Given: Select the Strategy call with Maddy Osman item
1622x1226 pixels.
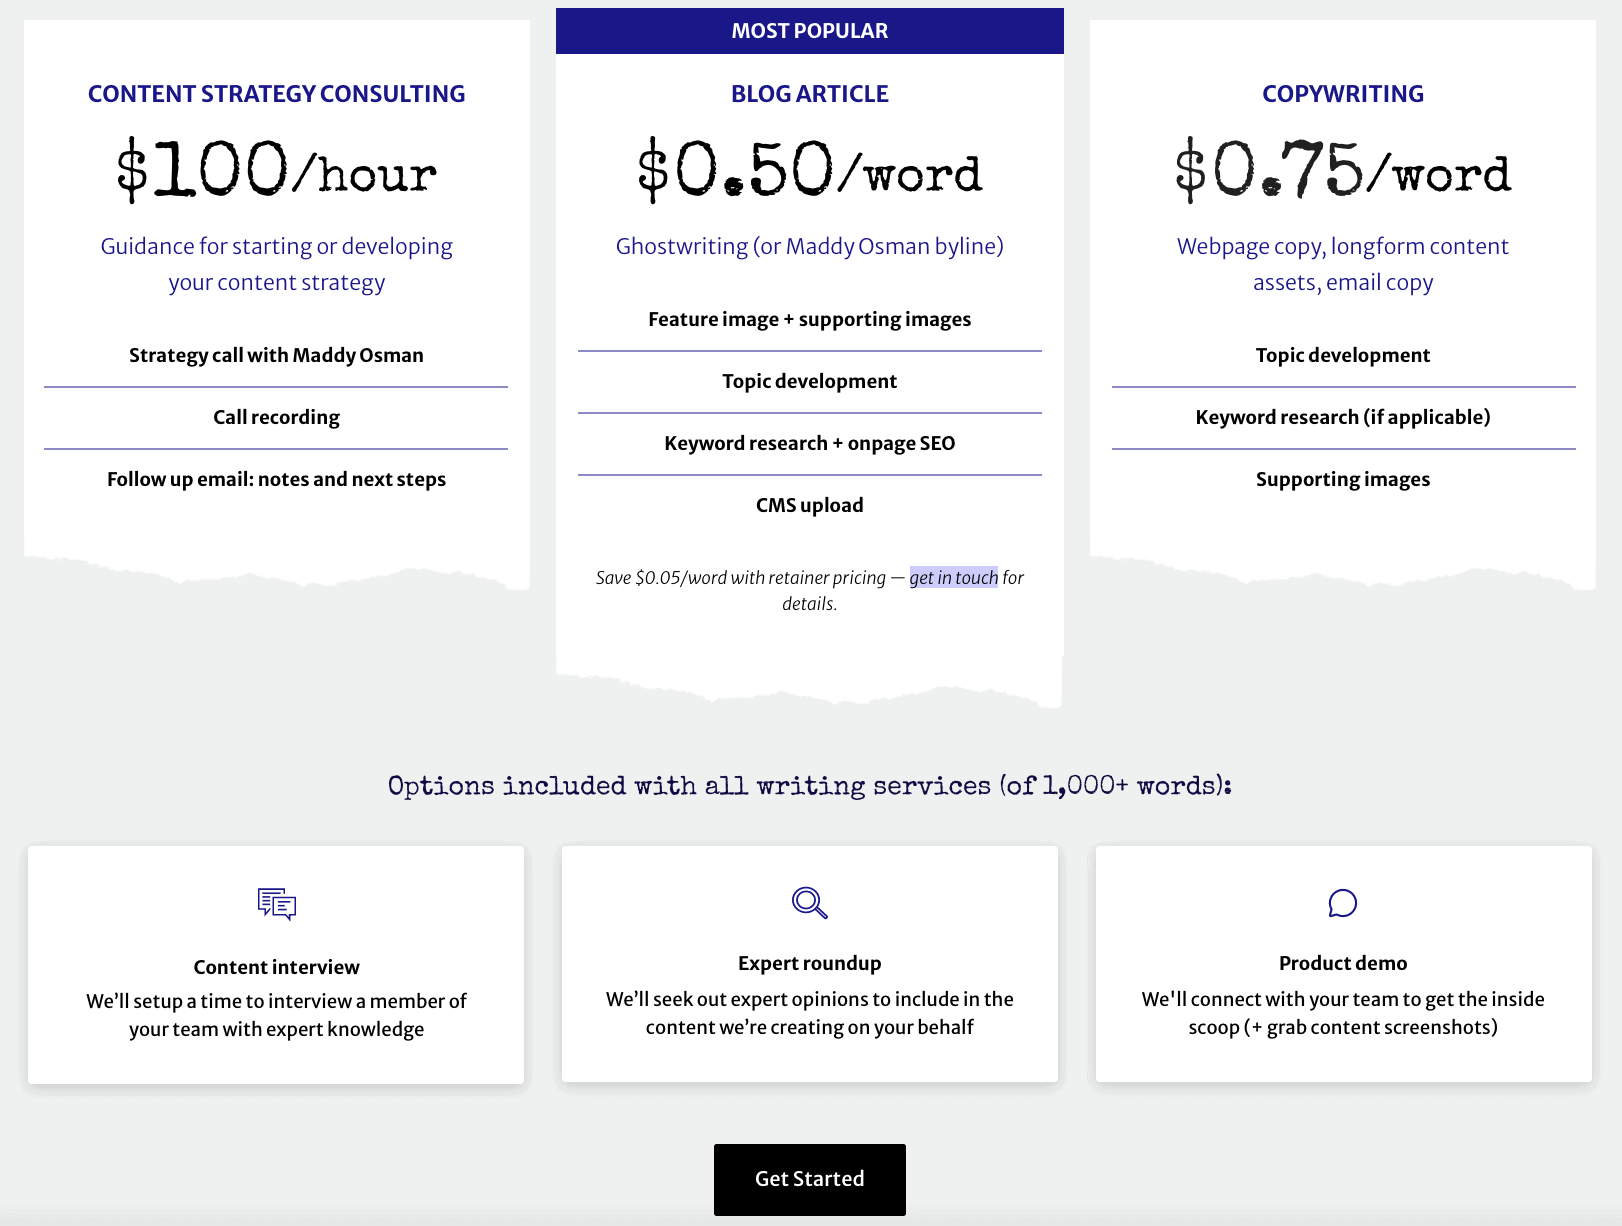Looking at the screenshot, I should point(276,354).
